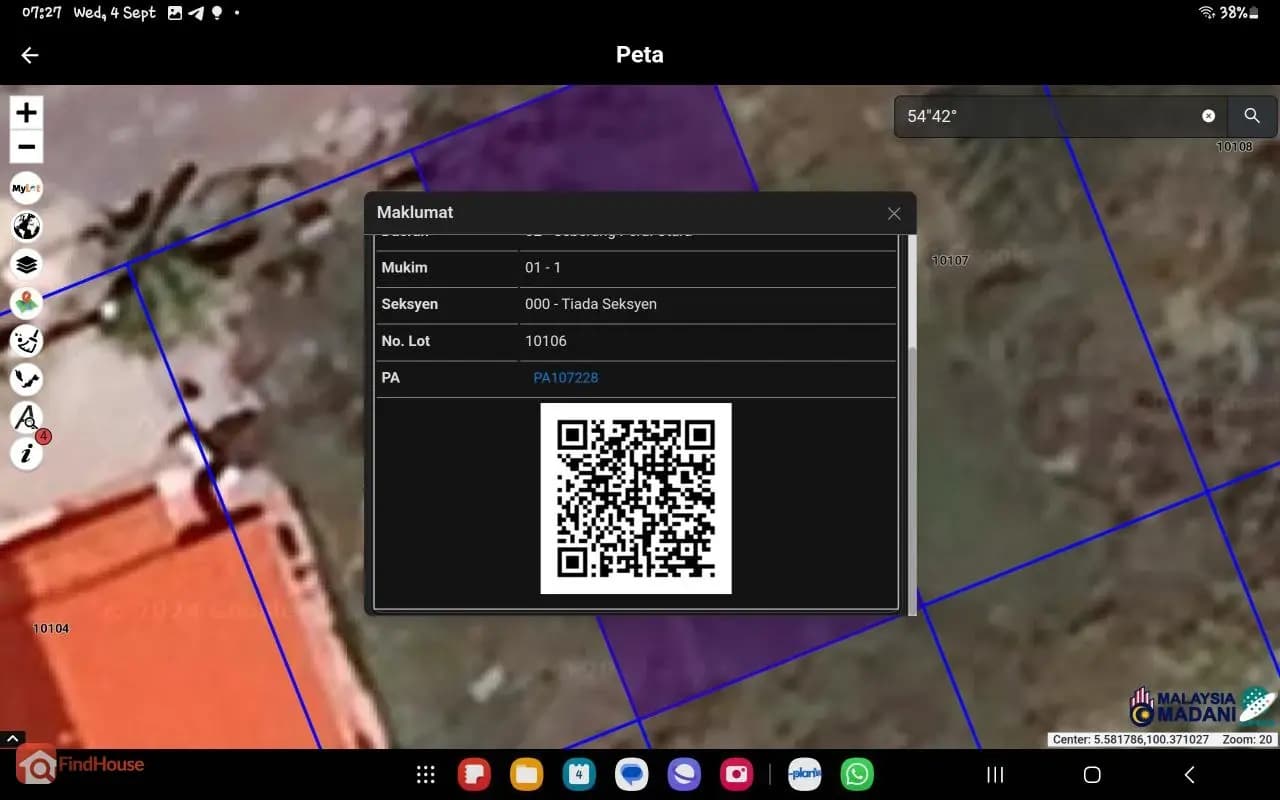Open the MyLot tool

pyautogui.click(x=26, y=188)
